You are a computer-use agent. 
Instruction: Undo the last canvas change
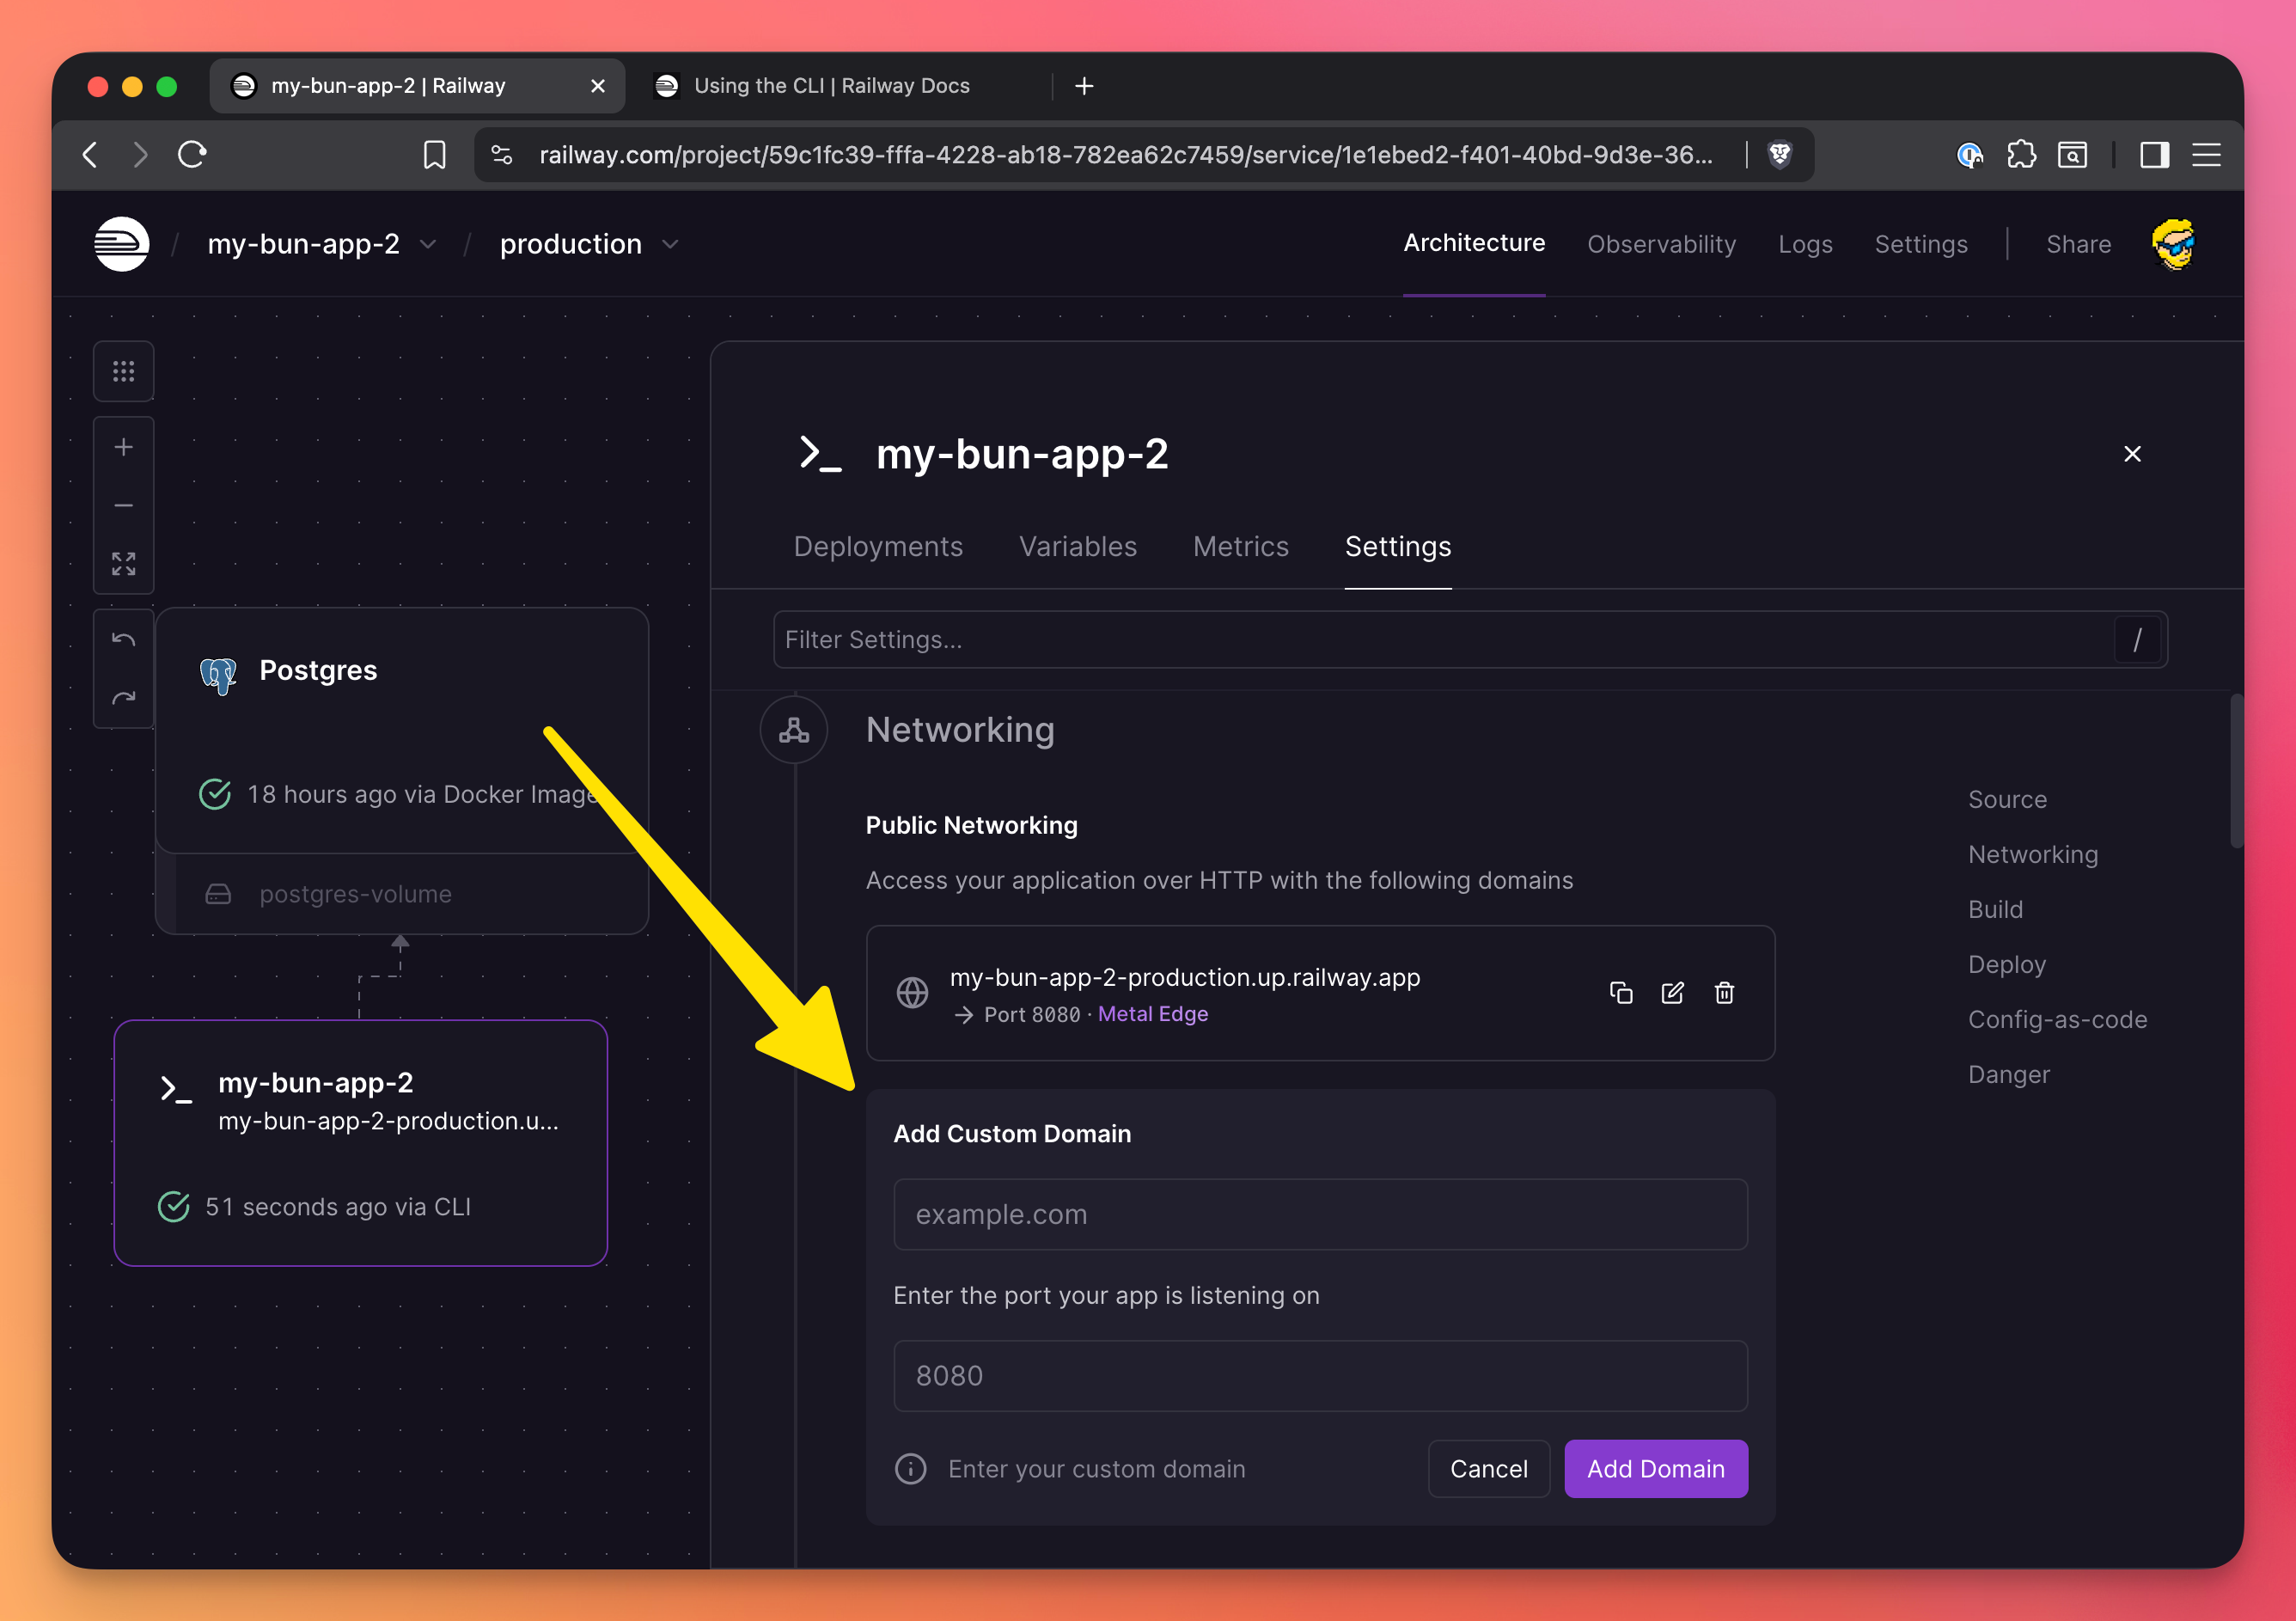coord(123,639)
